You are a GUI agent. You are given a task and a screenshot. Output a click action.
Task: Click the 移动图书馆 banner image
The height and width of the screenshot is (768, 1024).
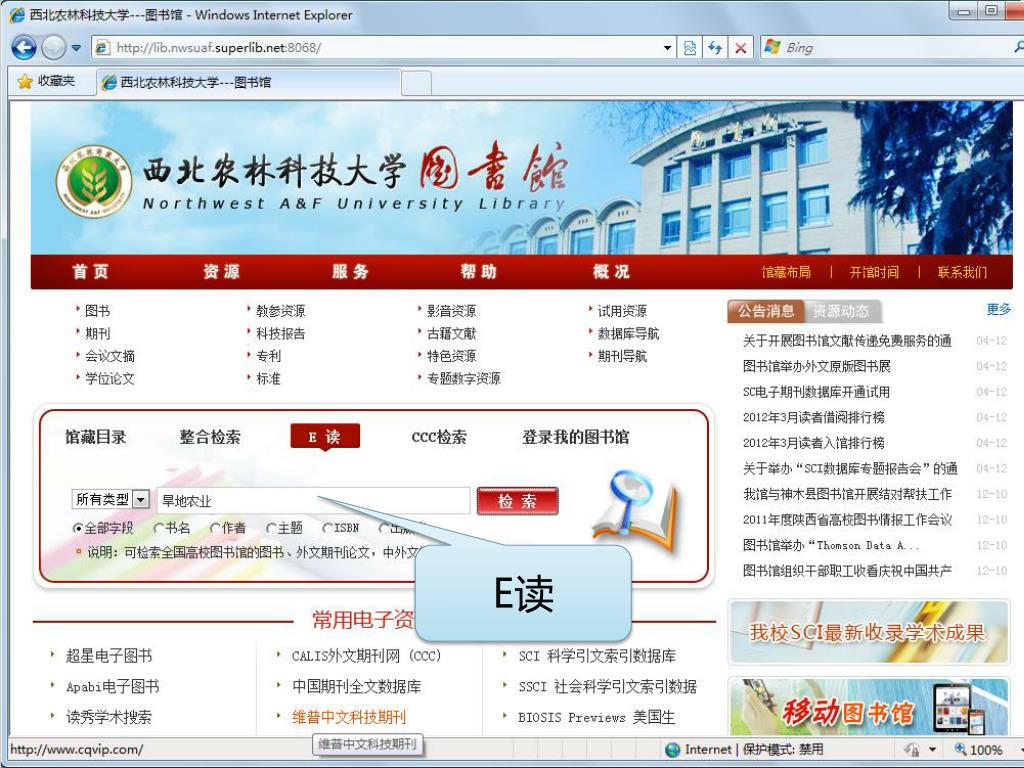pos(869,708)
